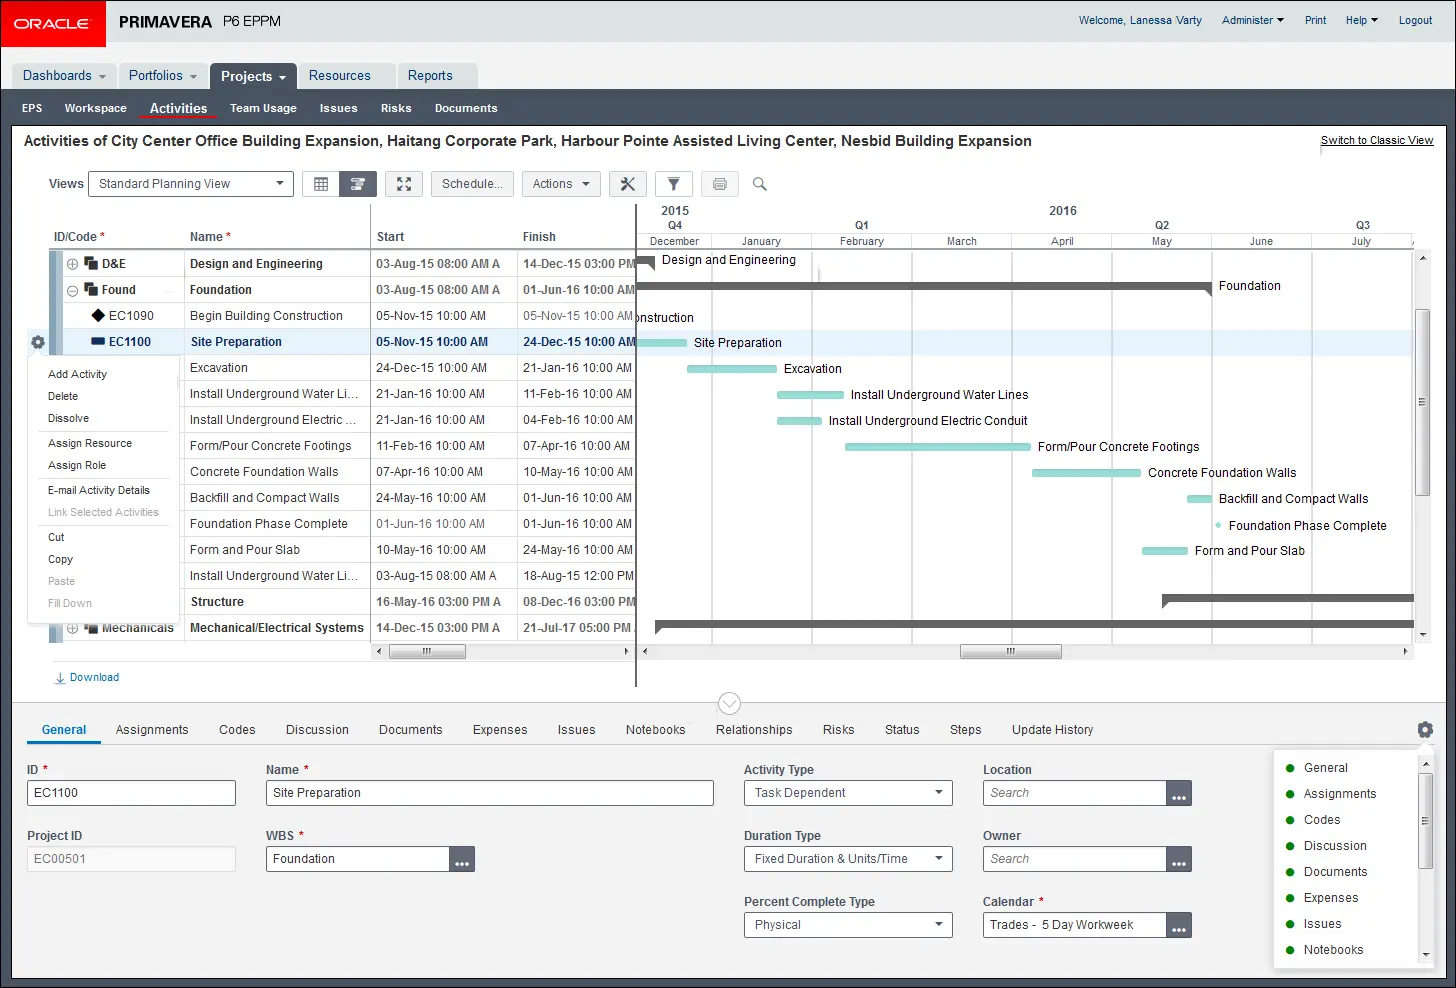Viewport: 1456px width, 988px height.
Task: Switch to the table-only grid view icon
Action: coord(321,184)
